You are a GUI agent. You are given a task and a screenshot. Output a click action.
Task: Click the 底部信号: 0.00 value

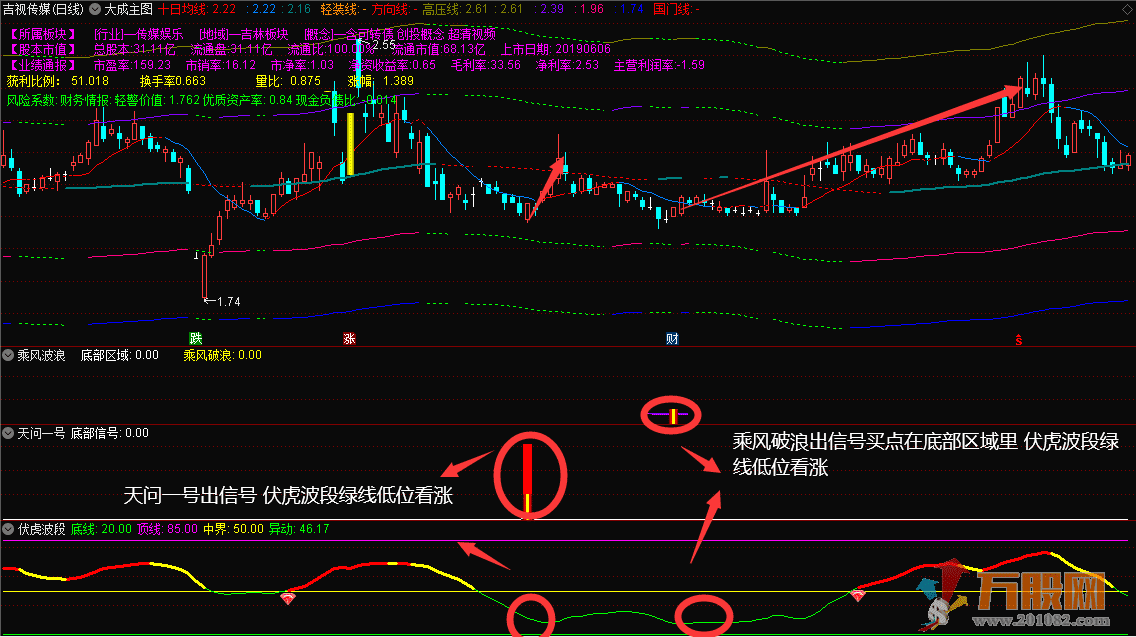tap(109, 433)
